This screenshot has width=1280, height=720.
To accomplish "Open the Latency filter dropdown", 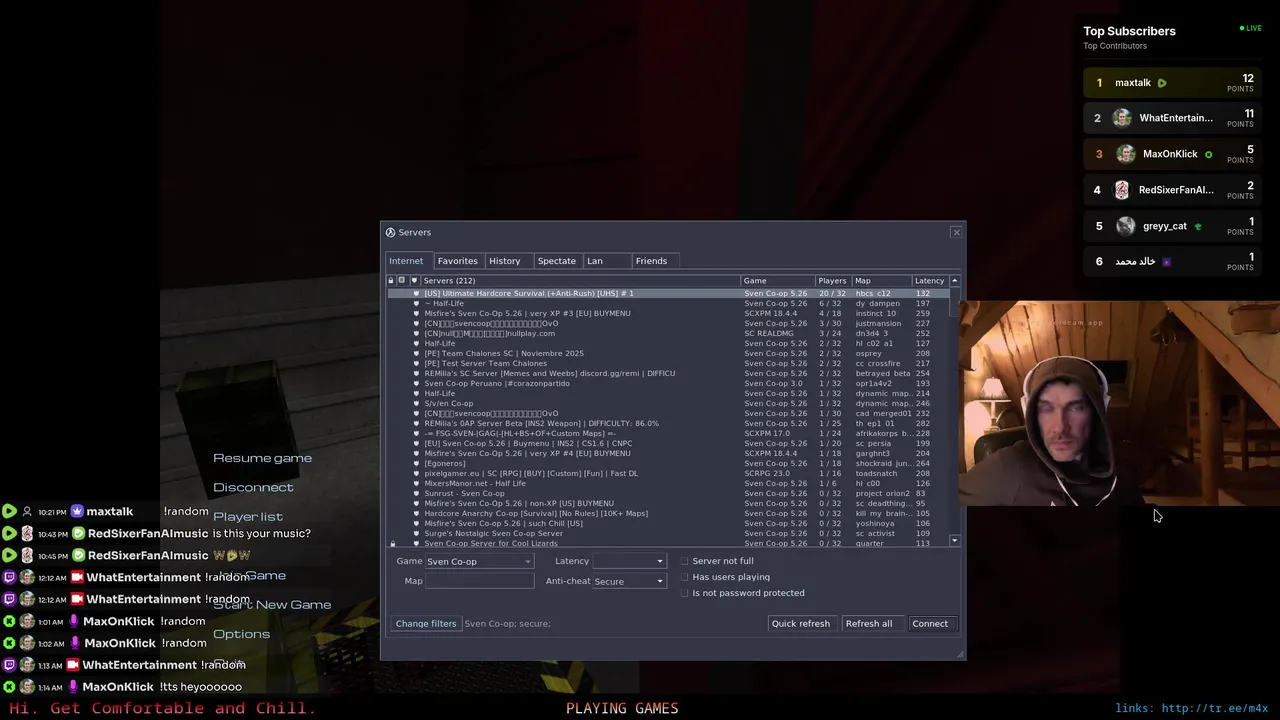I will point(629,561).
